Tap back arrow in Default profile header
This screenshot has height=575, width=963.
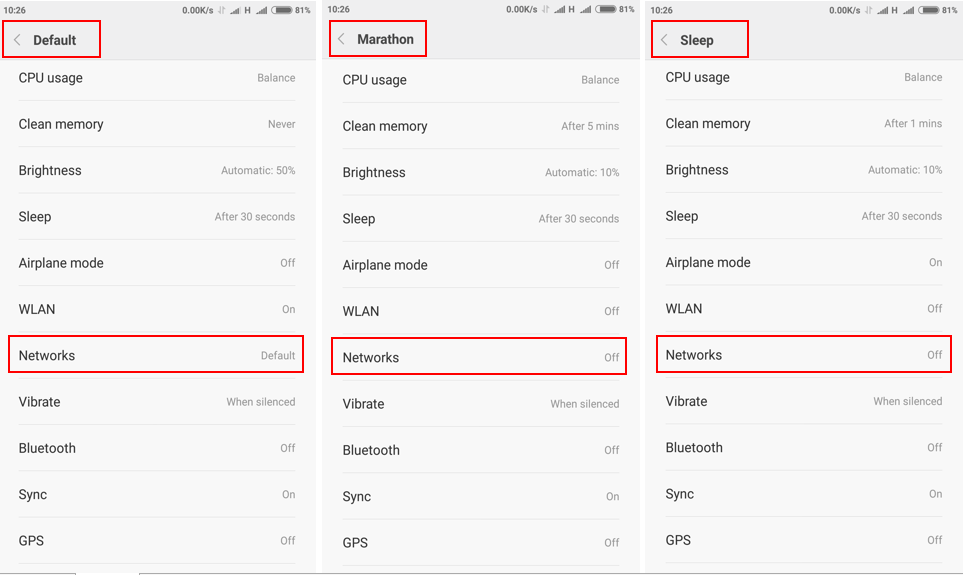(18, 40)
